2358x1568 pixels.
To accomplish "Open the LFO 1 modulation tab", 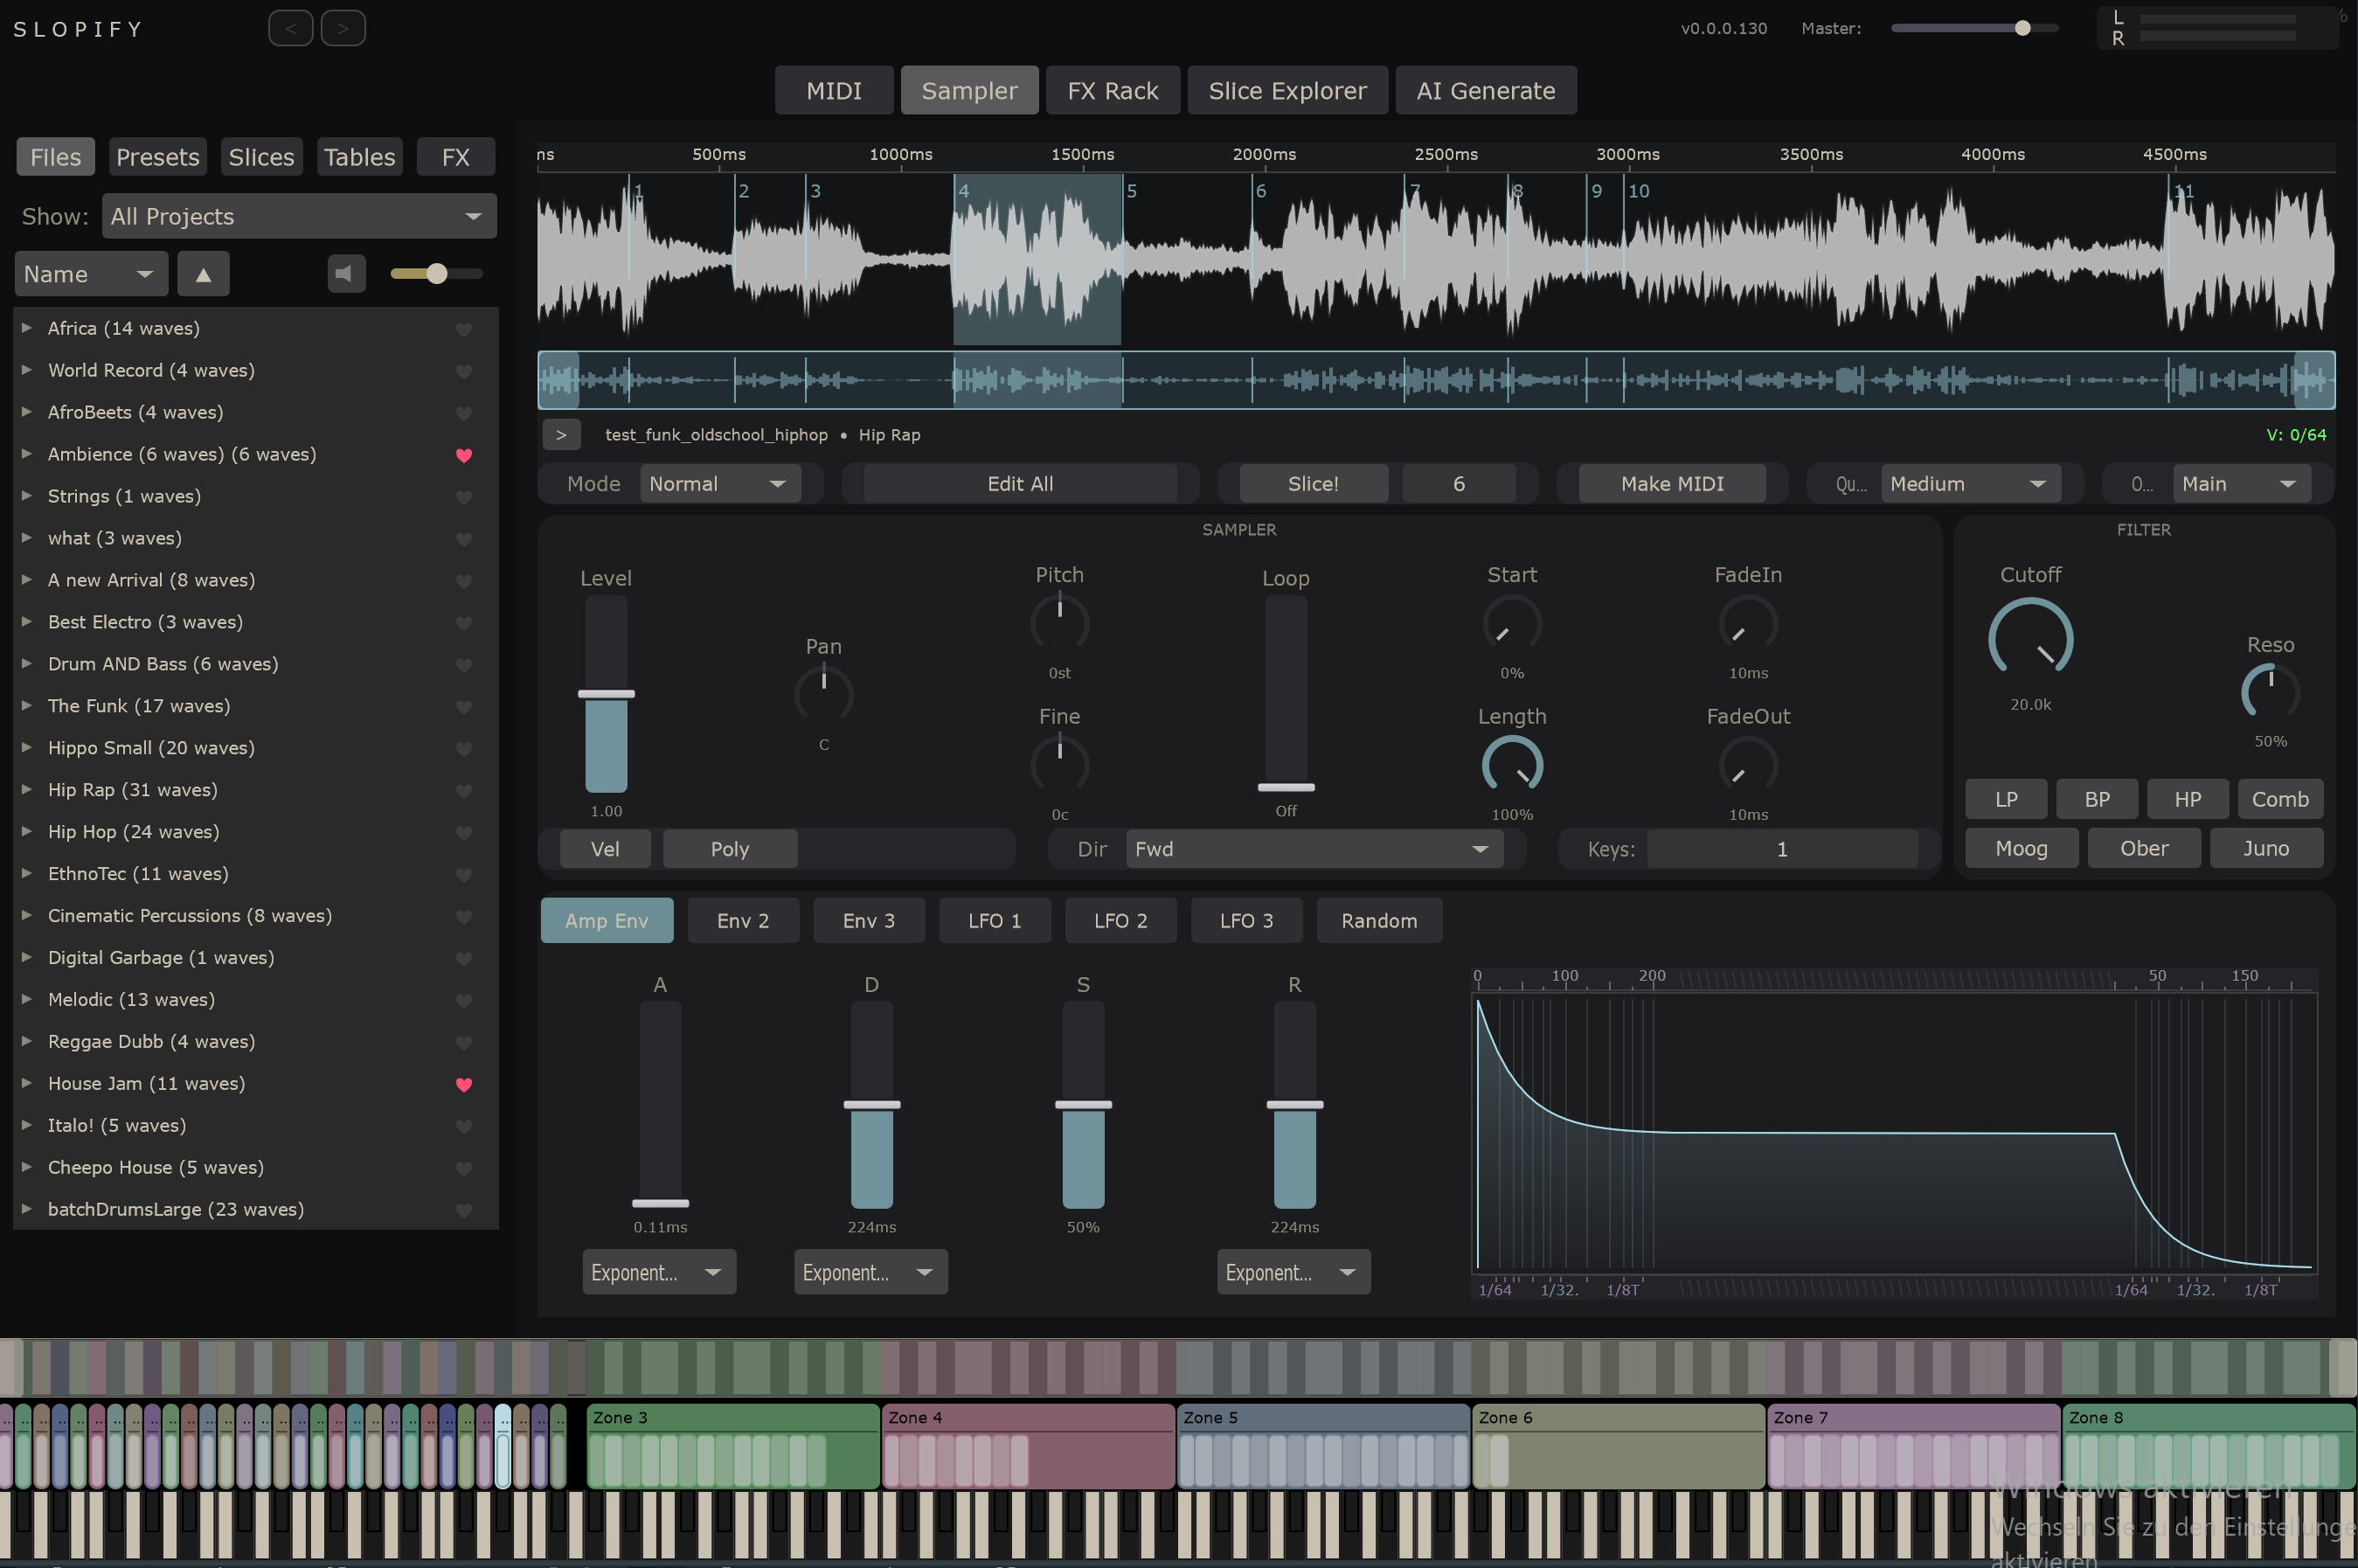I will 994,920.
